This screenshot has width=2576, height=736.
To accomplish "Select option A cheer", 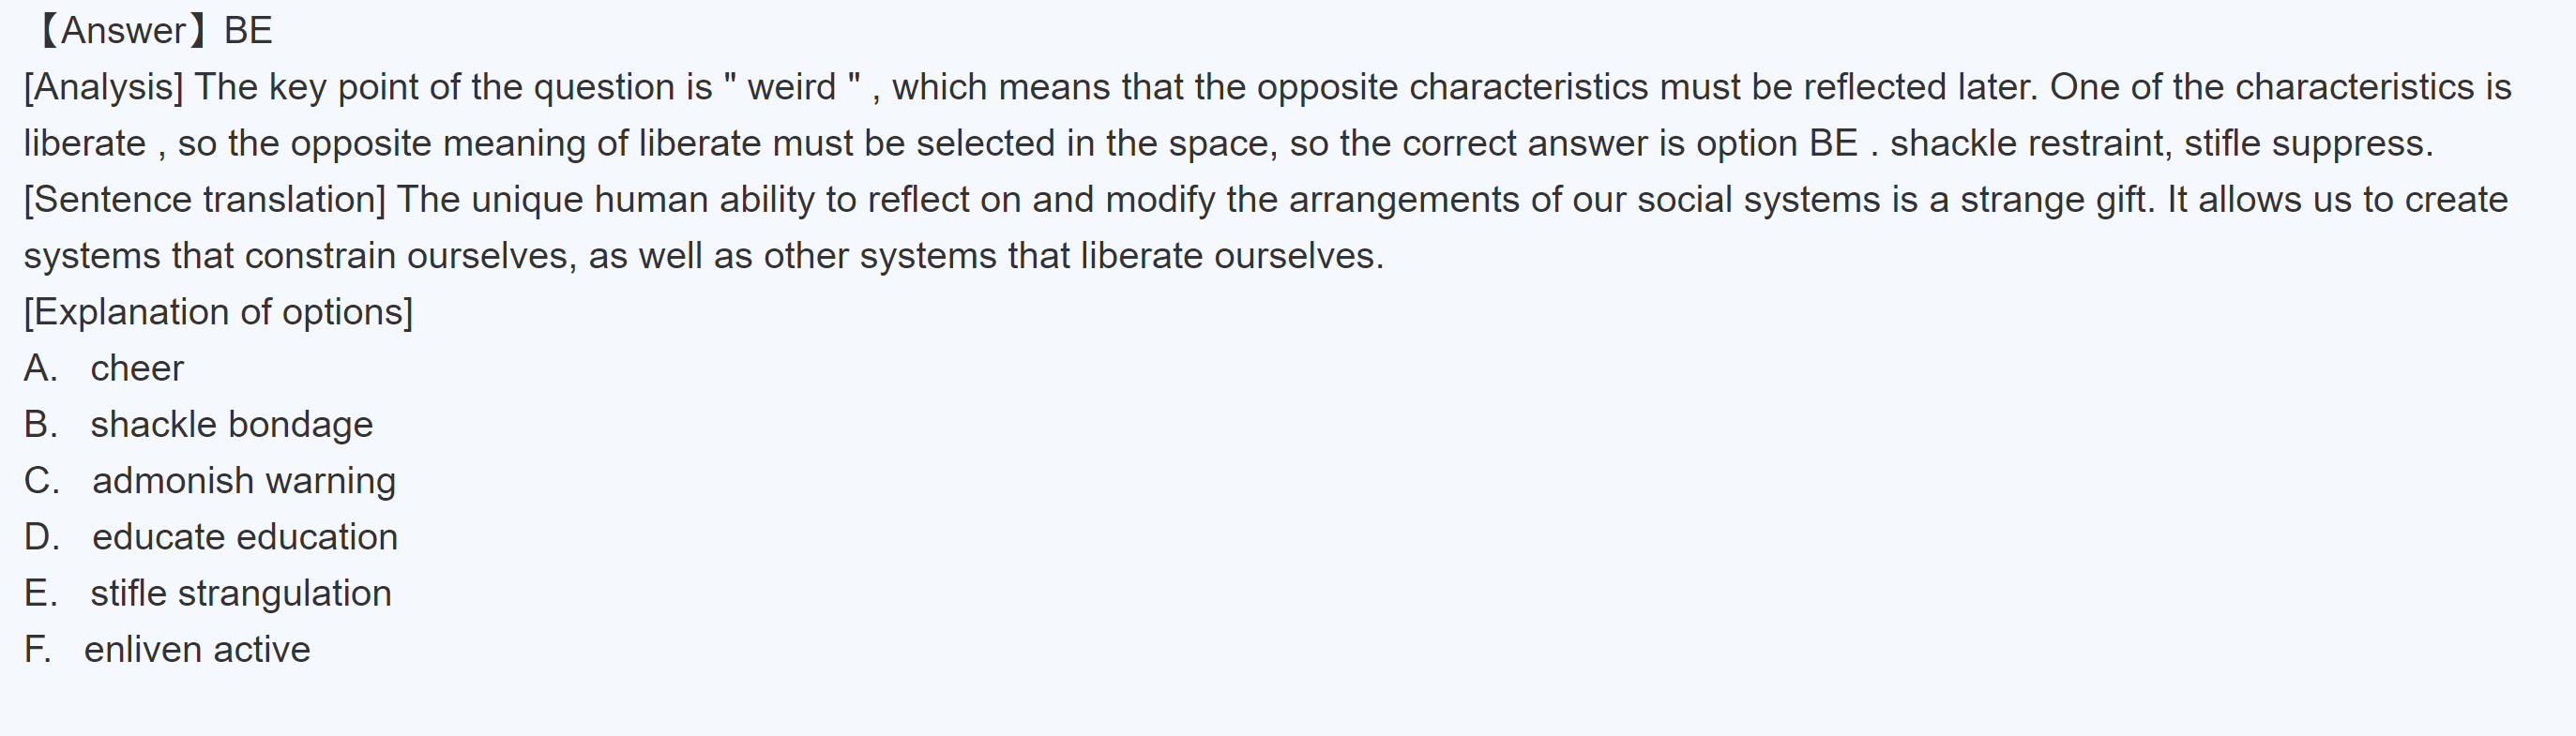I will (137, 369).
